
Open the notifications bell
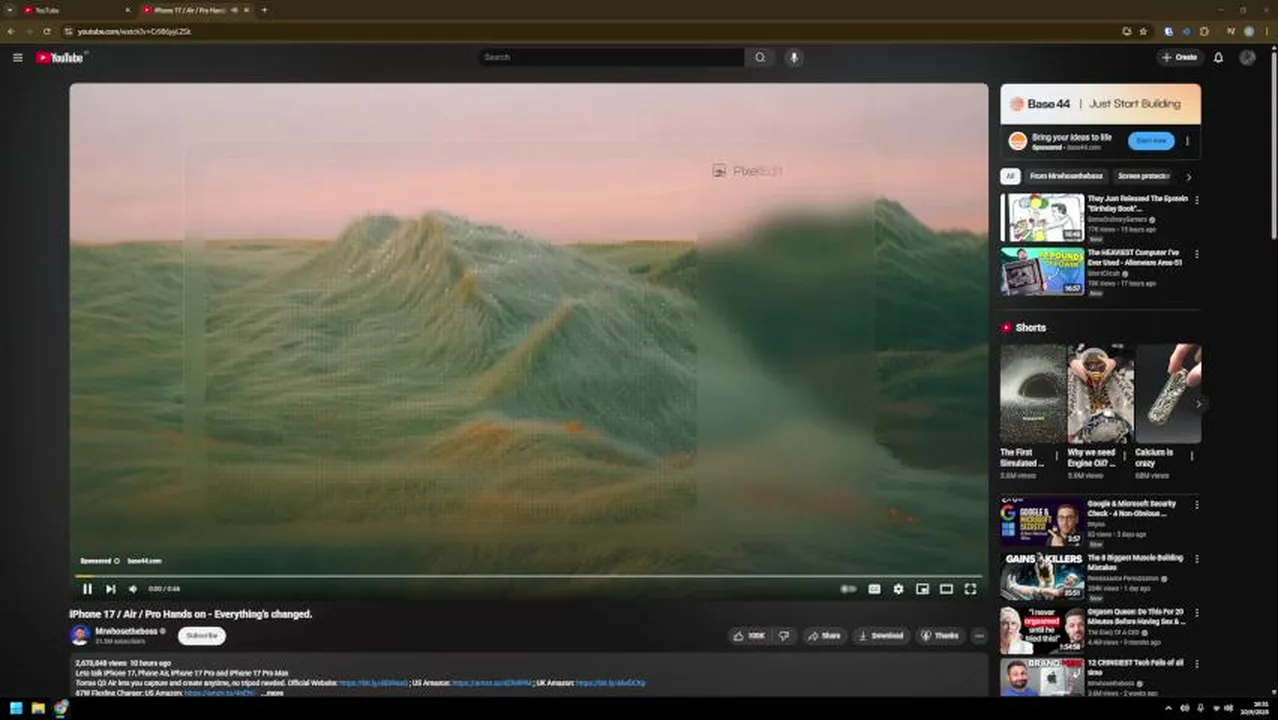tap(1218, 57)
